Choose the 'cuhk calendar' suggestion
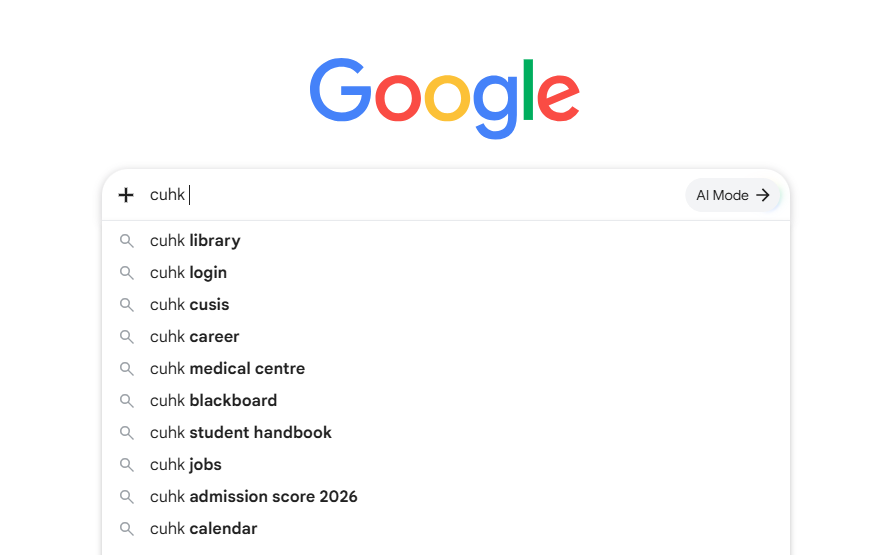 pyautogui.click(x=446, y=529)
